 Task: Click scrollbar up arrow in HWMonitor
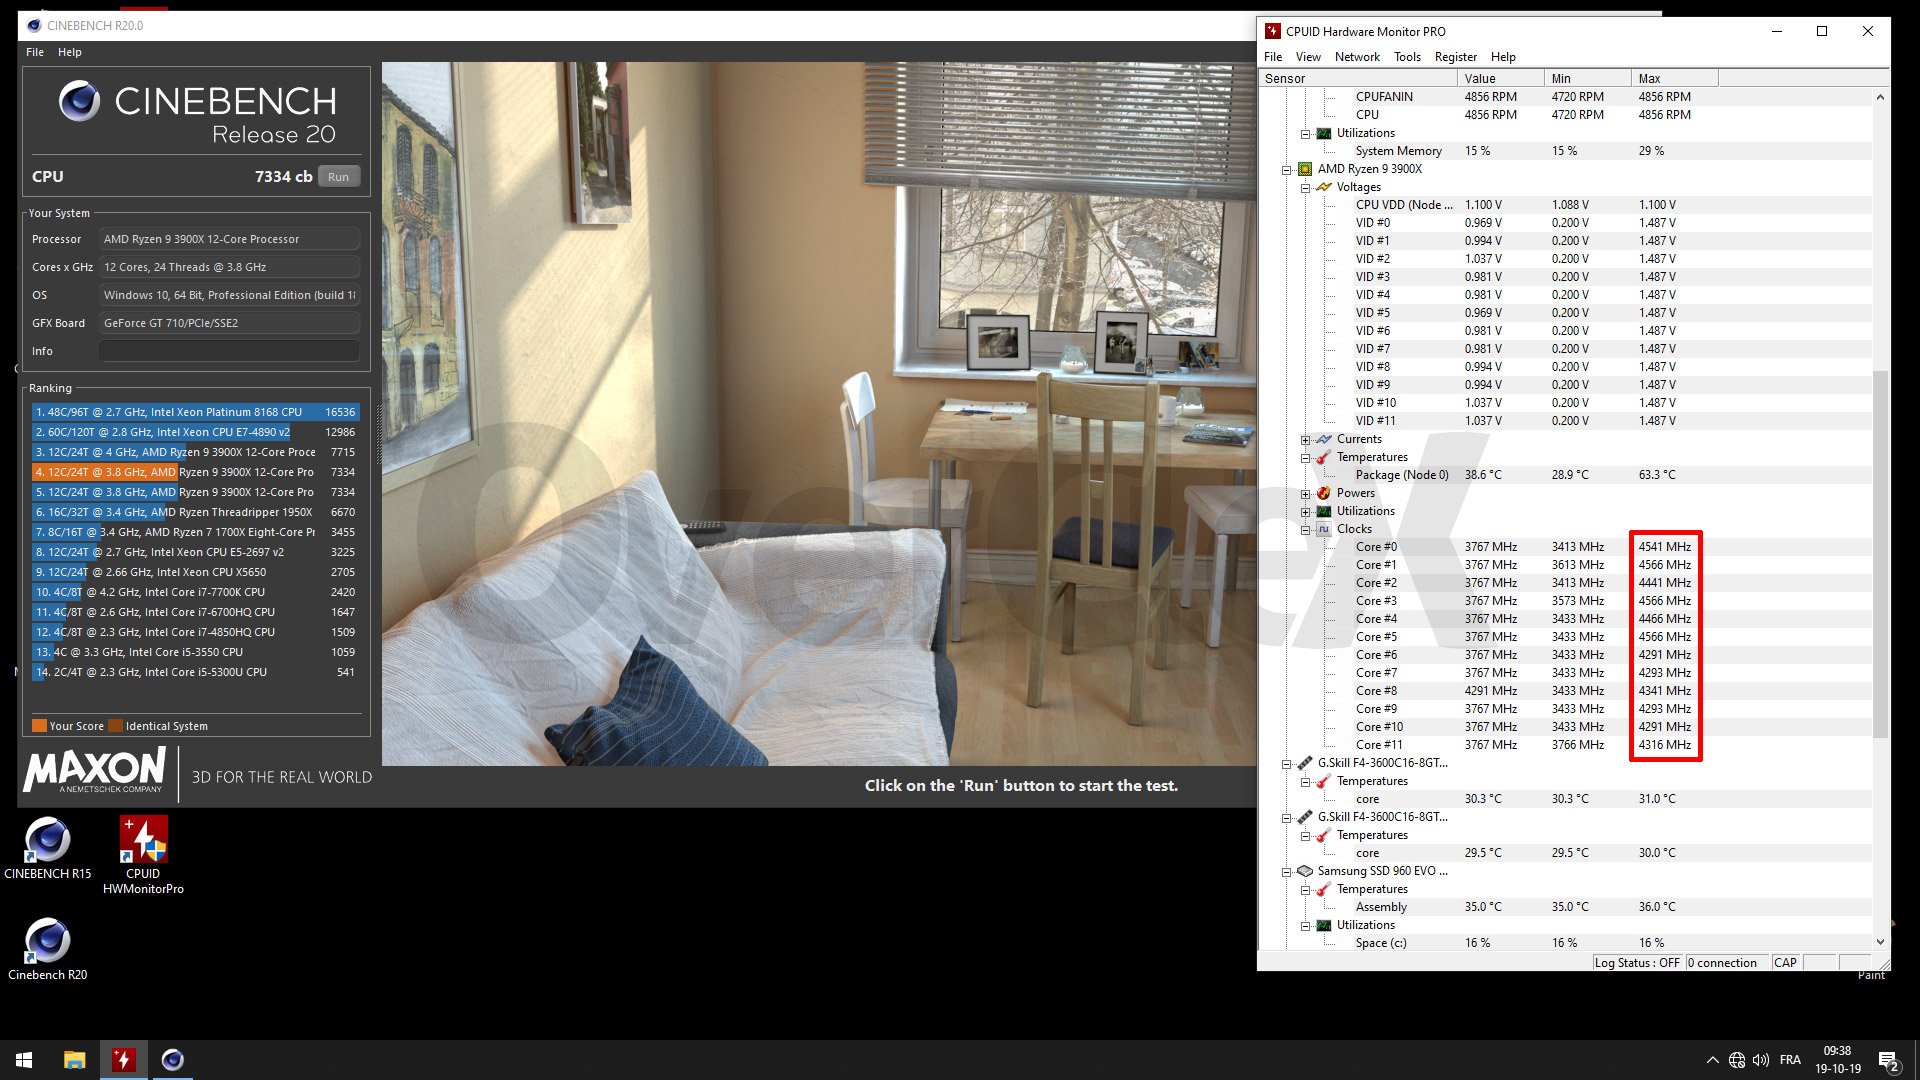tap(1880, 97)
